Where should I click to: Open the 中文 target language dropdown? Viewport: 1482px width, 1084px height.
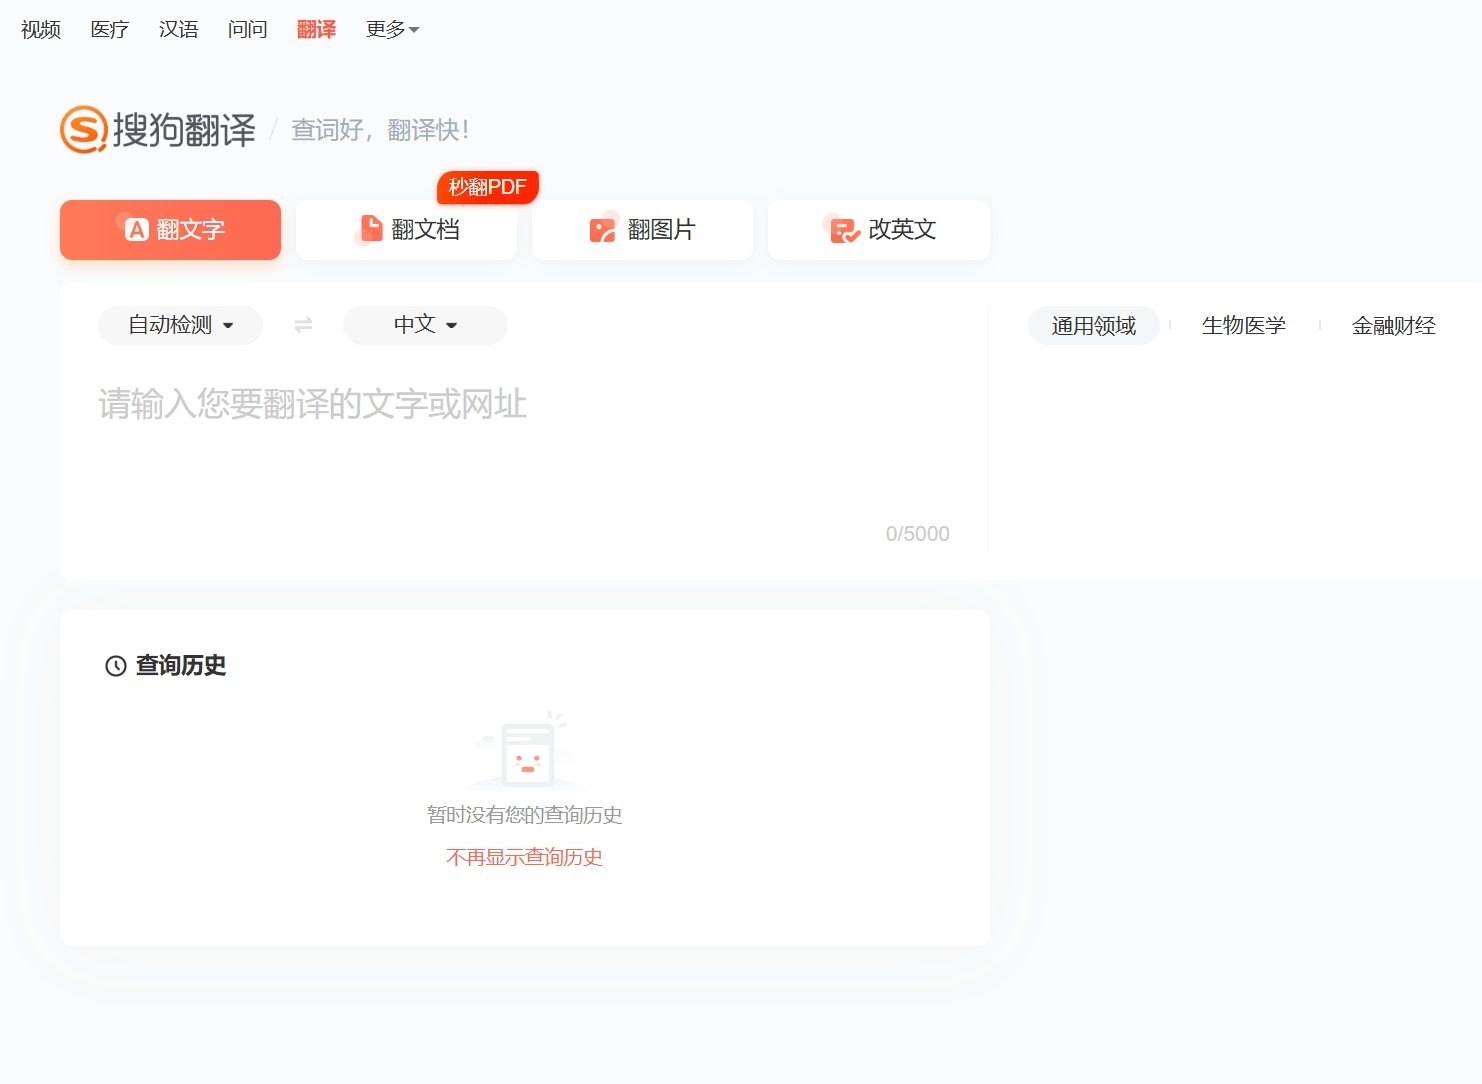coord(424,325)
